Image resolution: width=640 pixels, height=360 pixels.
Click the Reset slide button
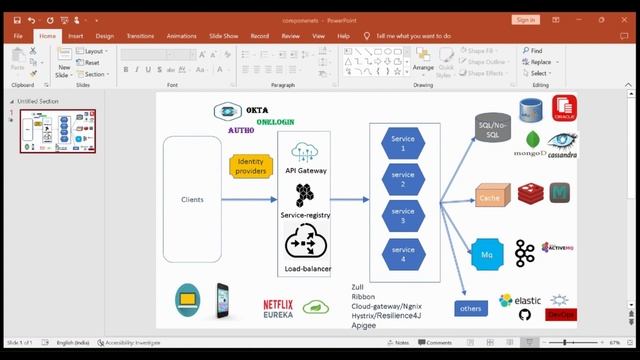coord(88,62)
